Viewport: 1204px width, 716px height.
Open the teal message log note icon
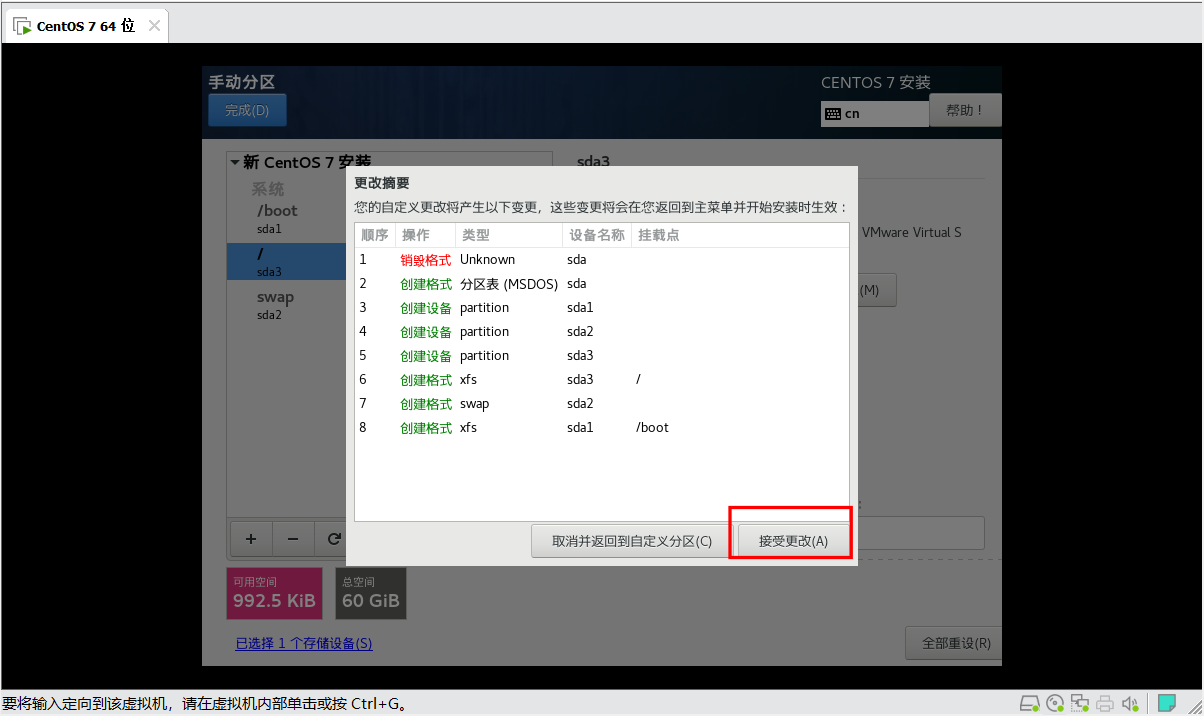coord(1167,703)
